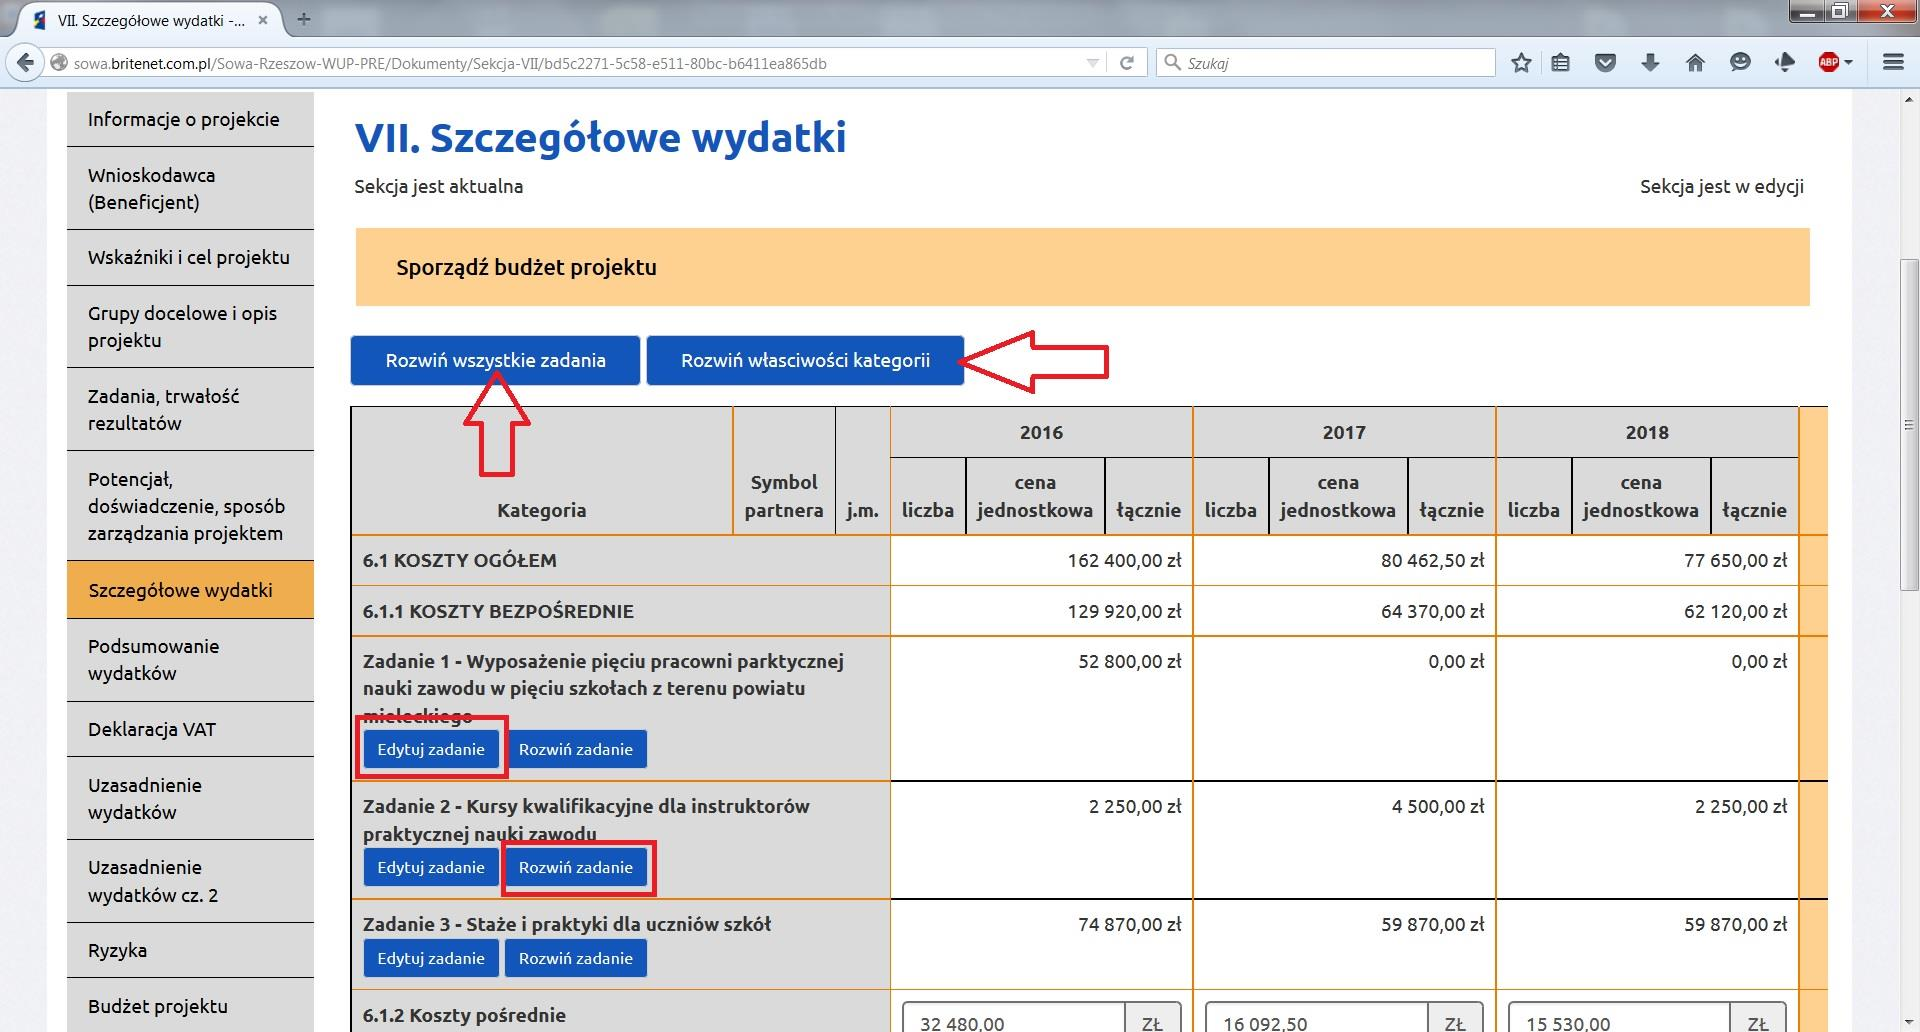Expand Zadanie 1 with Rozwiń zadanie
This screenshot has height=1032, width=1920.
click(x=575, y=749)
